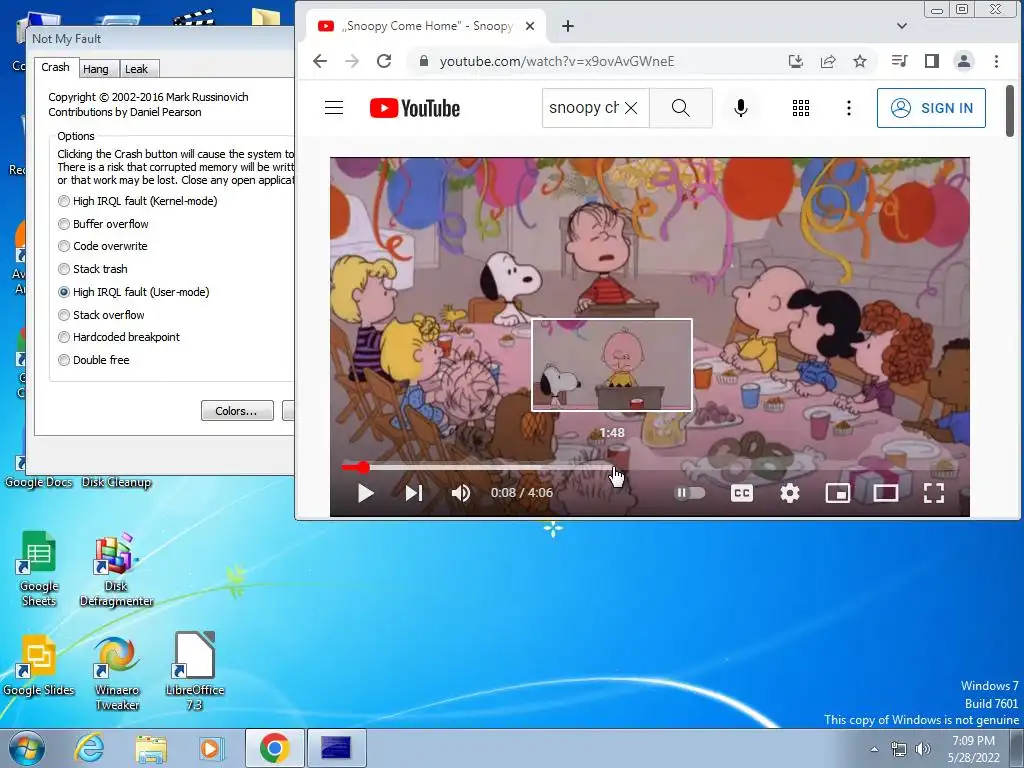This screenshot has width=1024, height=768.
Task: Enable miniplayer mode icon
Action: click(838, 493)
